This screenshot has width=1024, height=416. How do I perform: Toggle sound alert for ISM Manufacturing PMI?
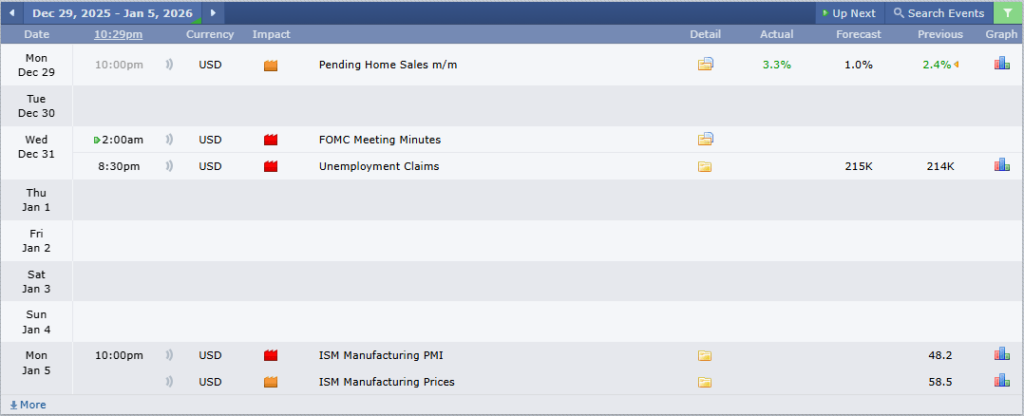169,355
